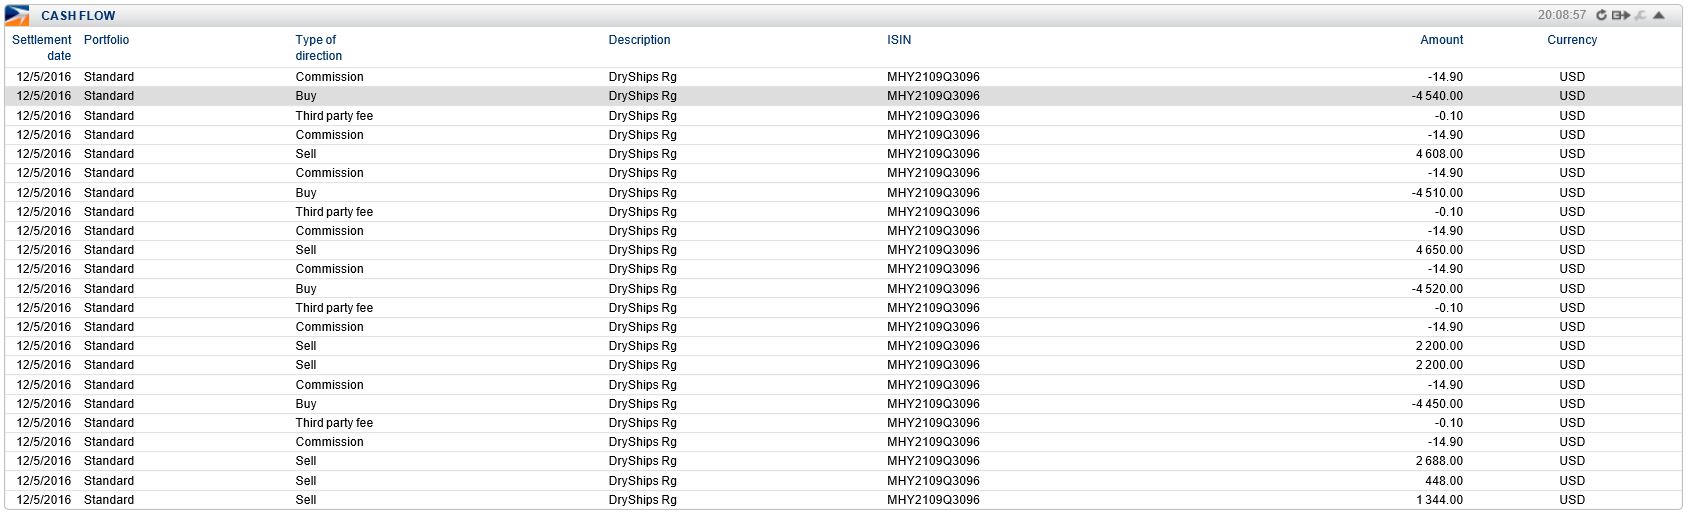The width and height of the screenshot is (1690, 517).
Task: Open settings with the wrench icon
Action: 1641,15
